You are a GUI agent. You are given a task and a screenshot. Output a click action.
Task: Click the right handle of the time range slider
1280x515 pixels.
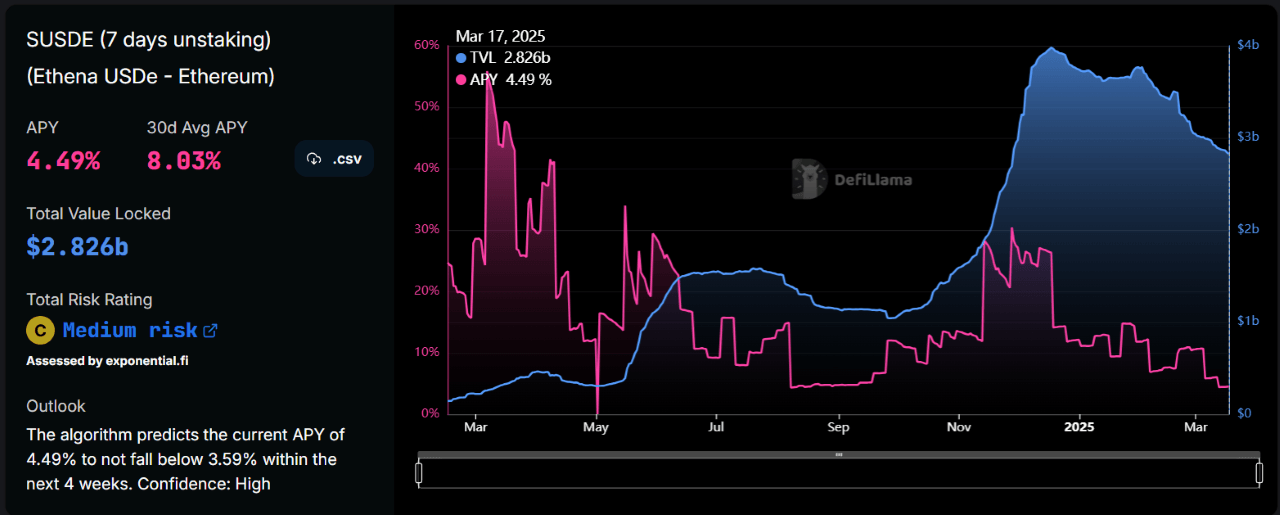click(1258, 472)
